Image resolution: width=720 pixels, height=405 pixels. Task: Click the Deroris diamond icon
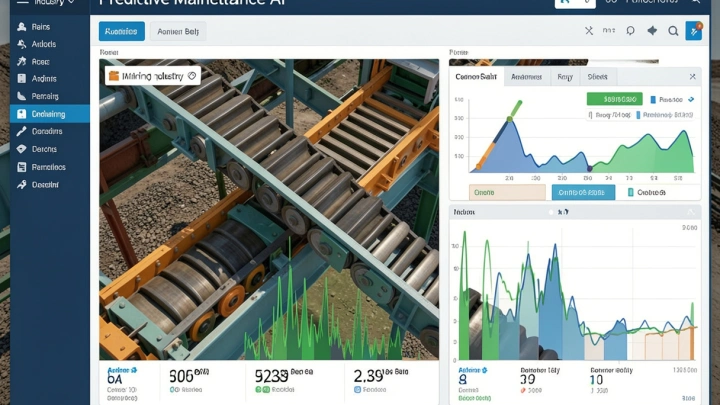(x=22, y=149)
